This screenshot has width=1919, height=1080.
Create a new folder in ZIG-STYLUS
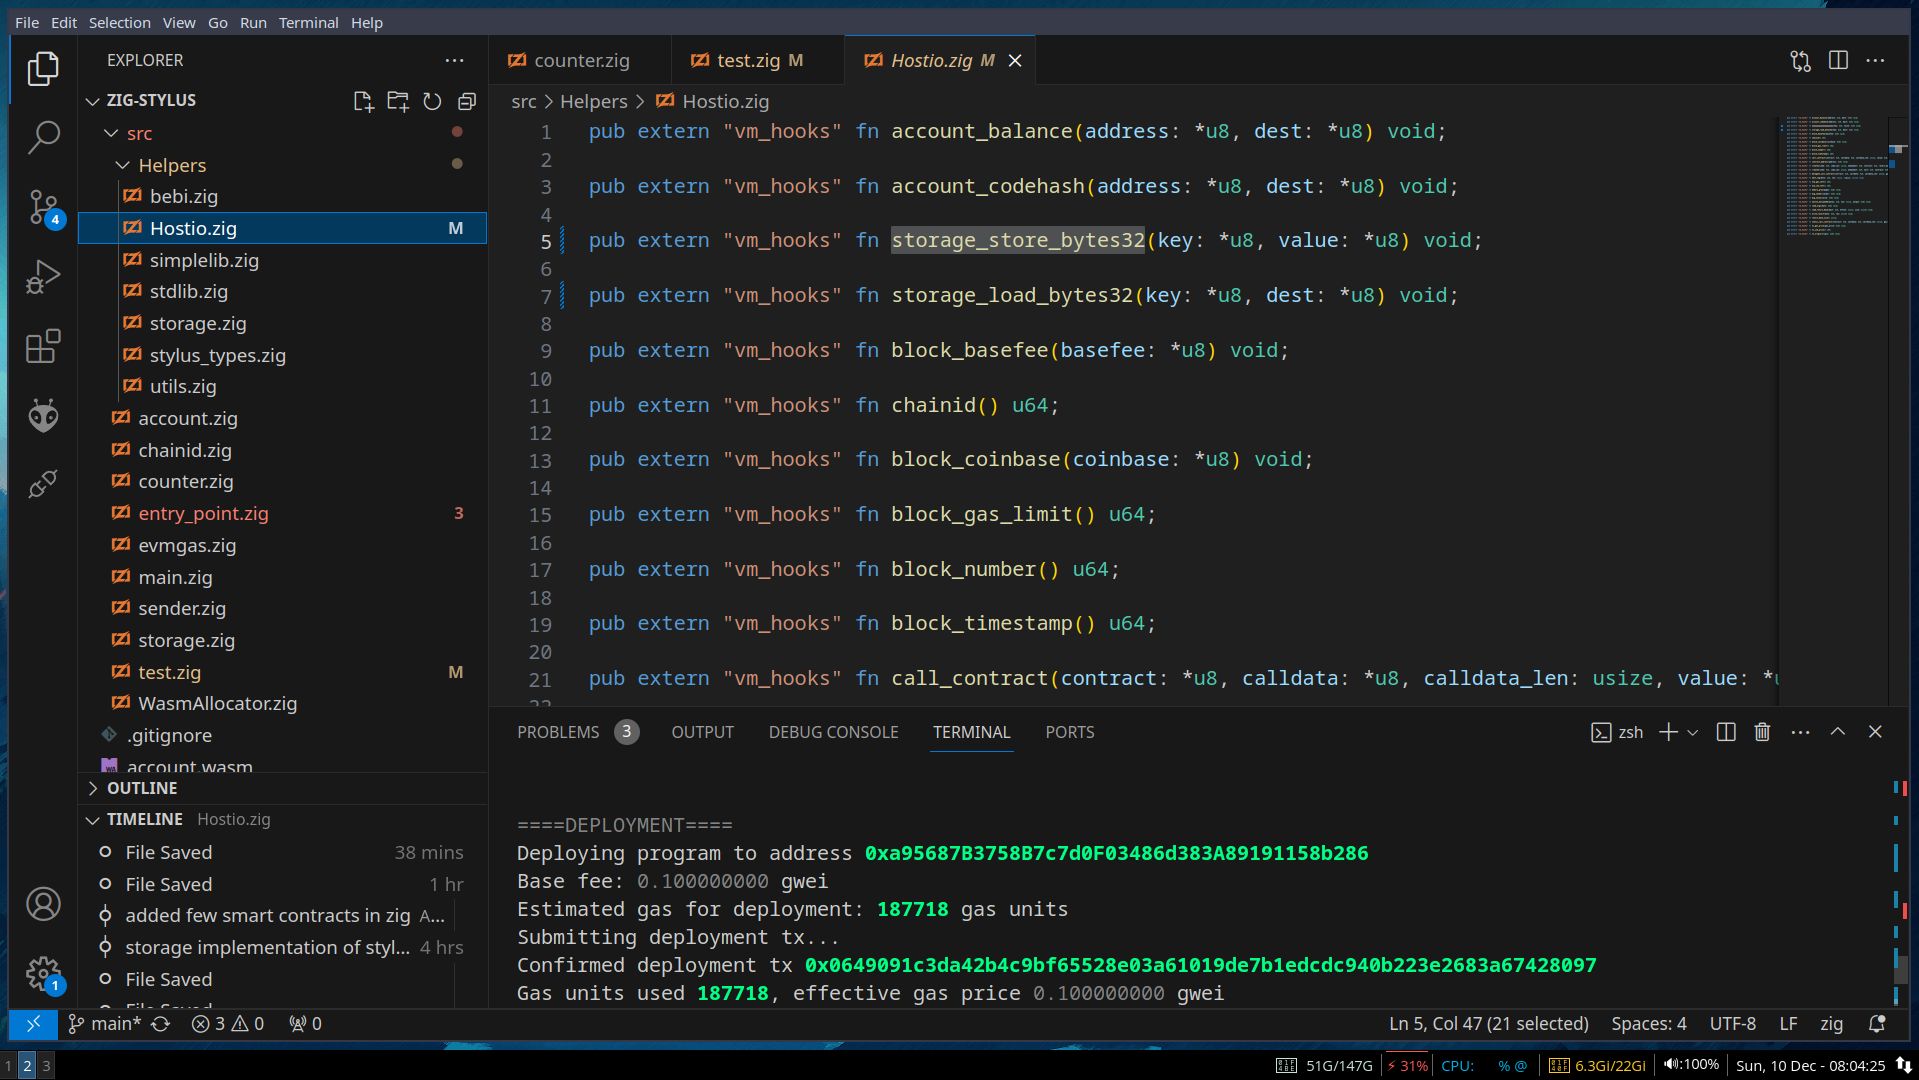click(398, 101)
